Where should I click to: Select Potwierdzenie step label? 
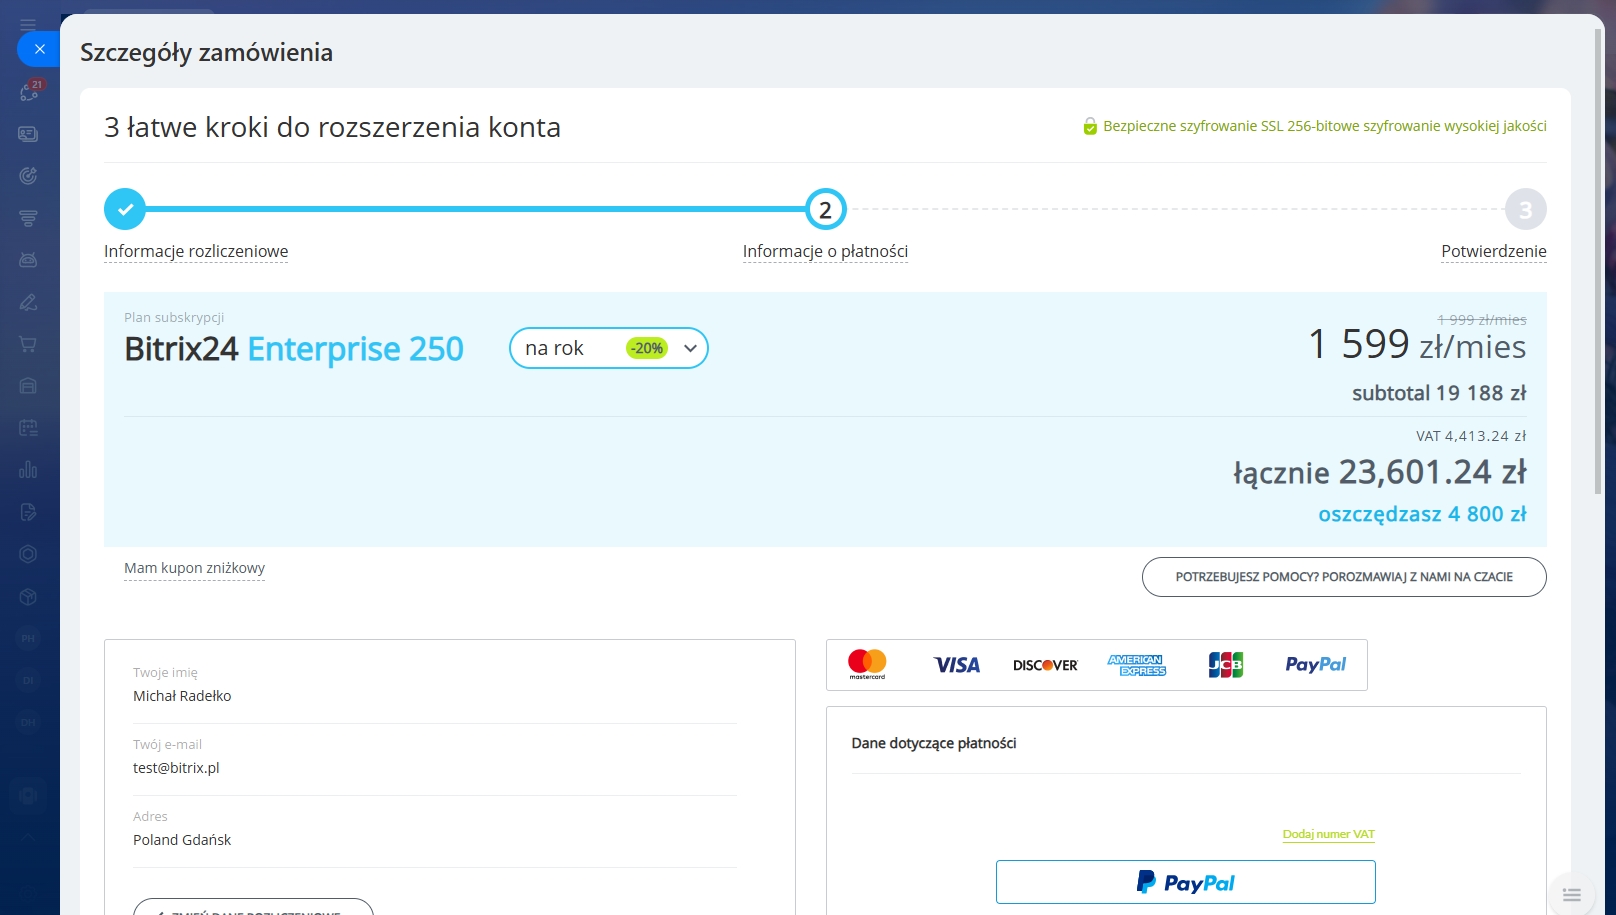[x=1494, y=251]
